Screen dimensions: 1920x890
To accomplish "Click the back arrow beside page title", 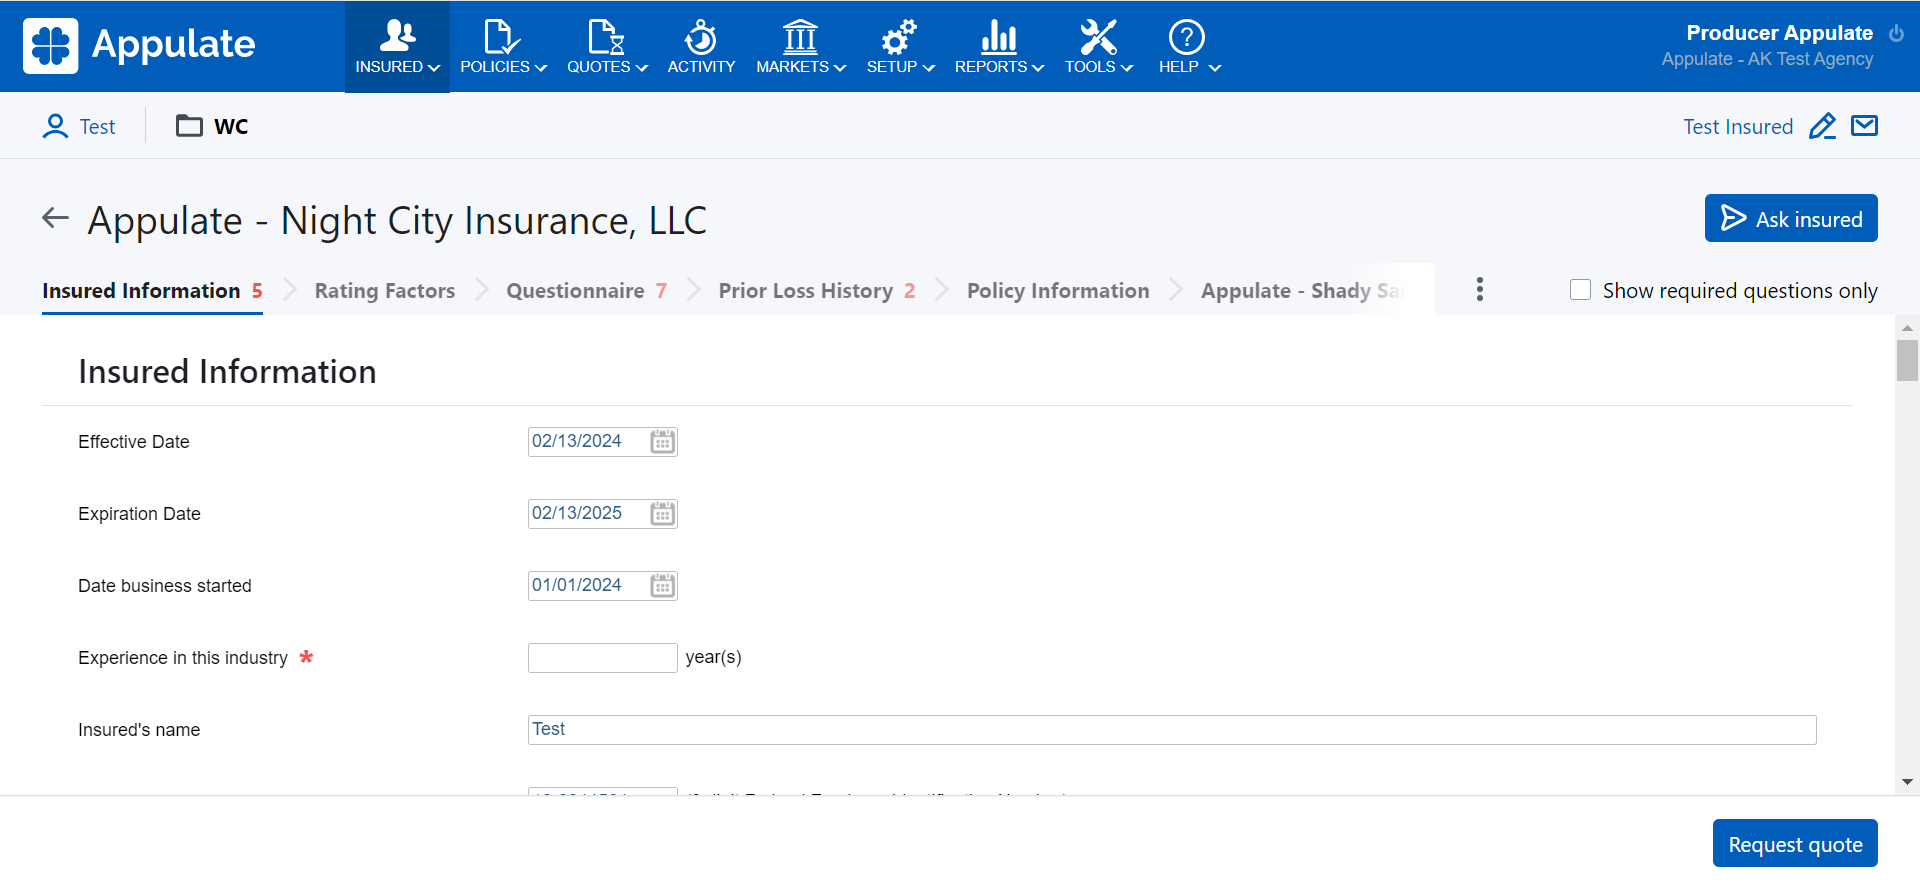I will (55, 218).
